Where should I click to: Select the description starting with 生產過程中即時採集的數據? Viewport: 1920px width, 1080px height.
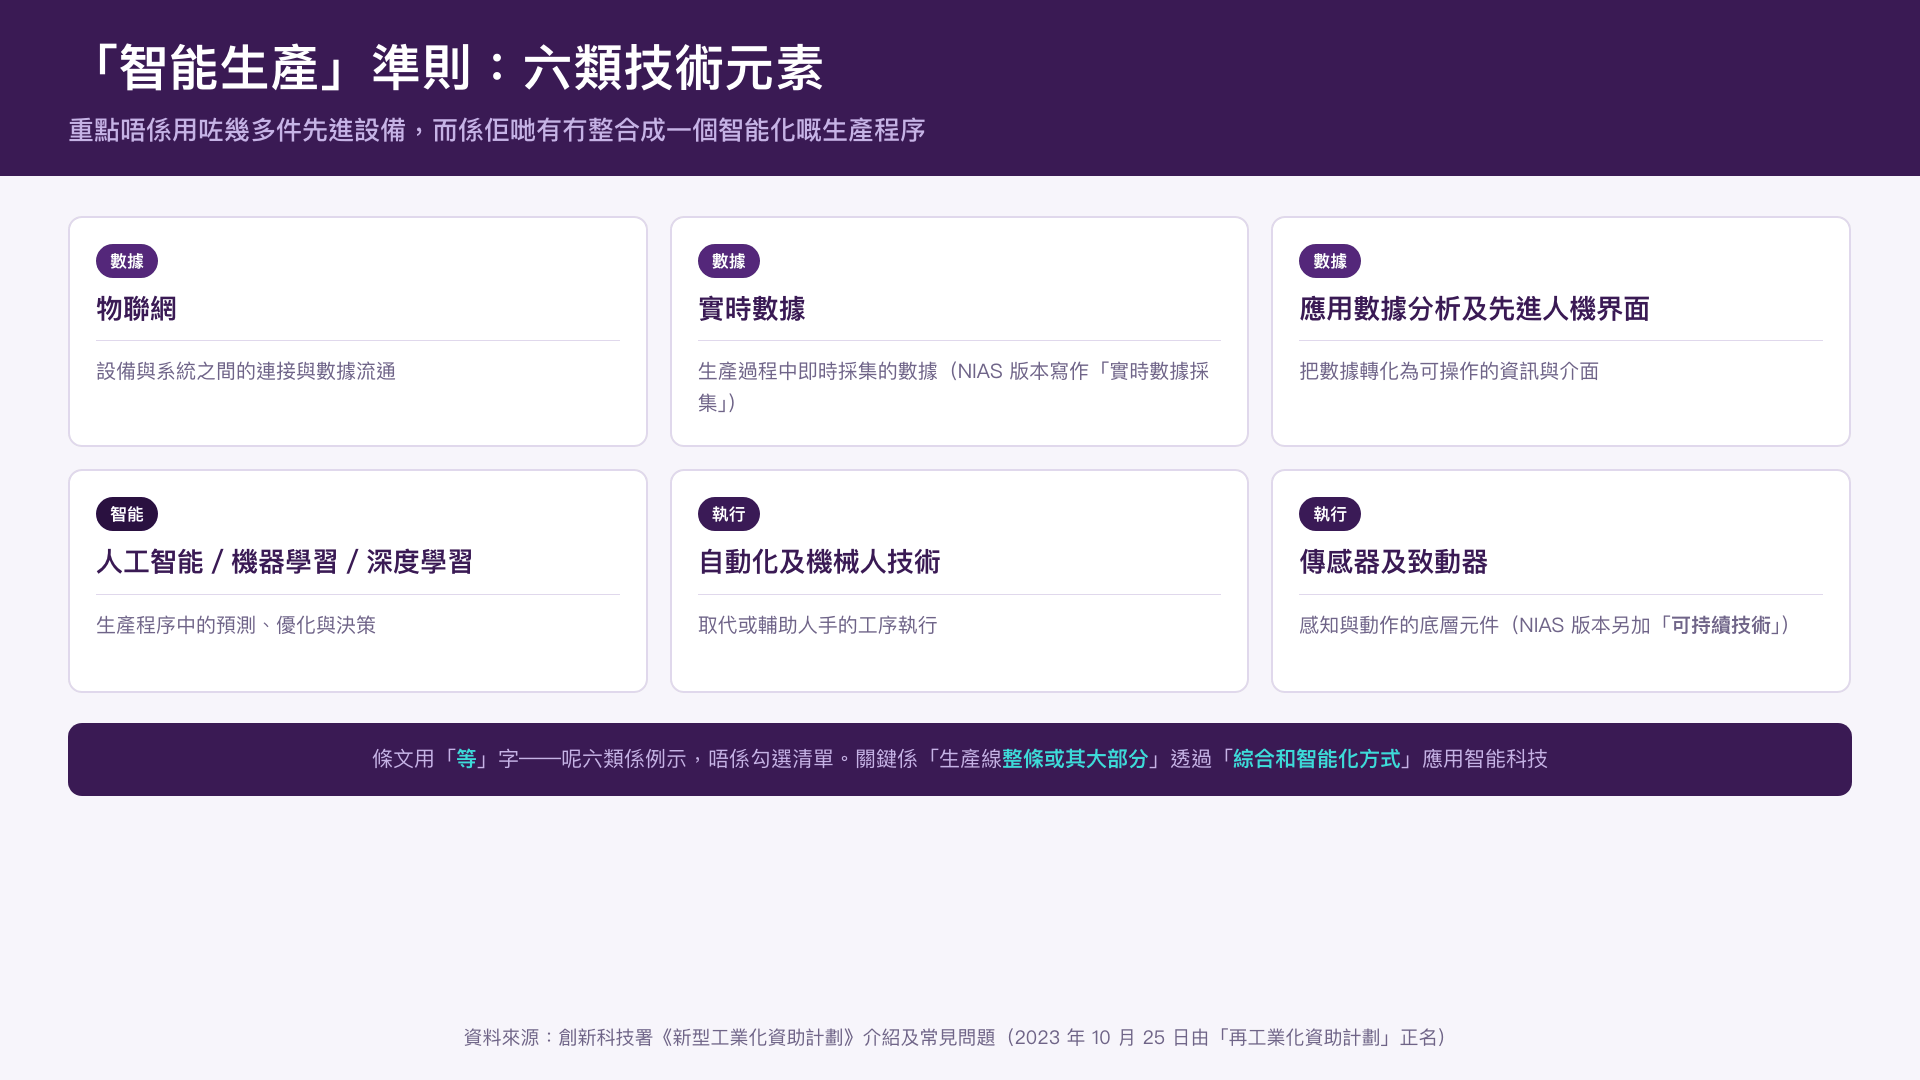coord(954,387)
